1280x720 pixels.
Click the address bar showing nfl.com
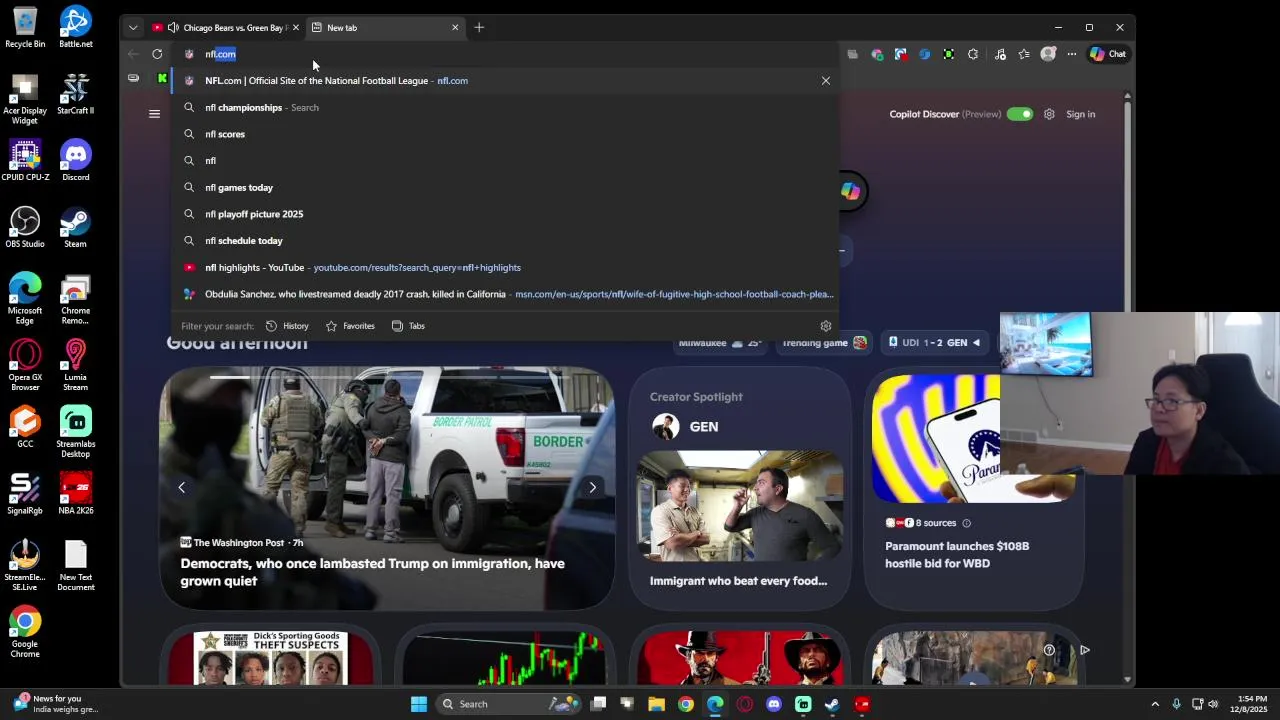(x=505, y=54)
